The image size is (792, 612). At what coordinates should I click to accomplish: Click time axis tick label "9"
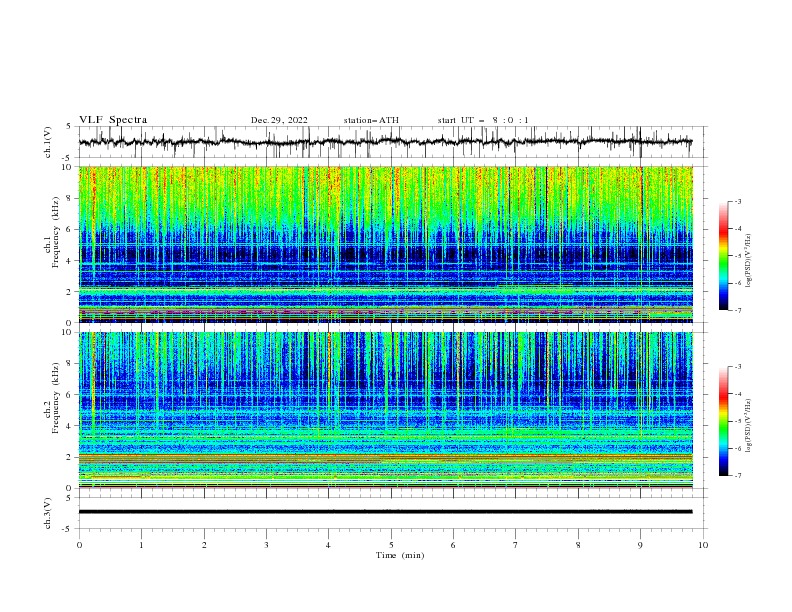click(x=640, y=545)
